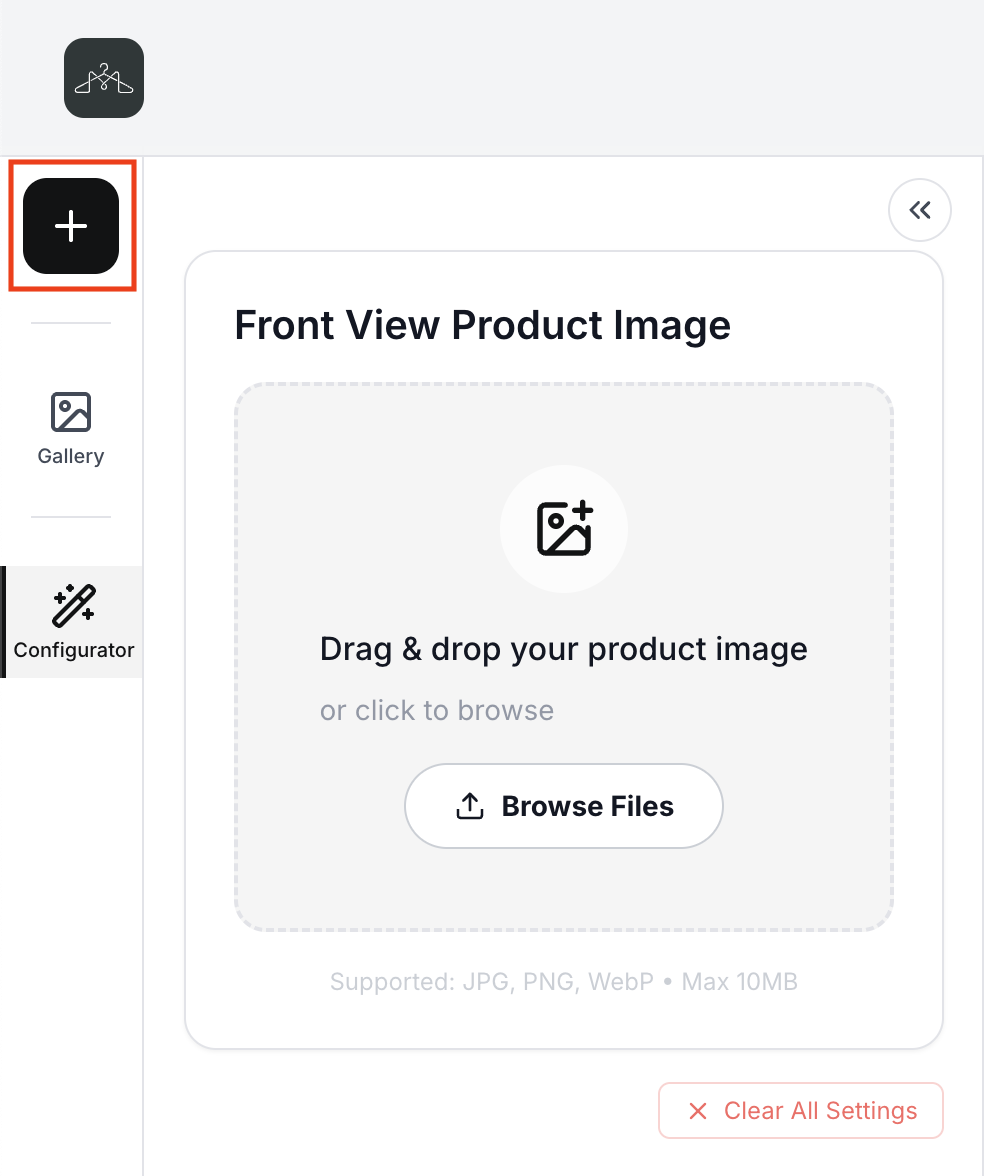Click the Browse Files button
The height and width of the screenshot is (1176, 984).
pyautogui.click(x=564, y=806)
